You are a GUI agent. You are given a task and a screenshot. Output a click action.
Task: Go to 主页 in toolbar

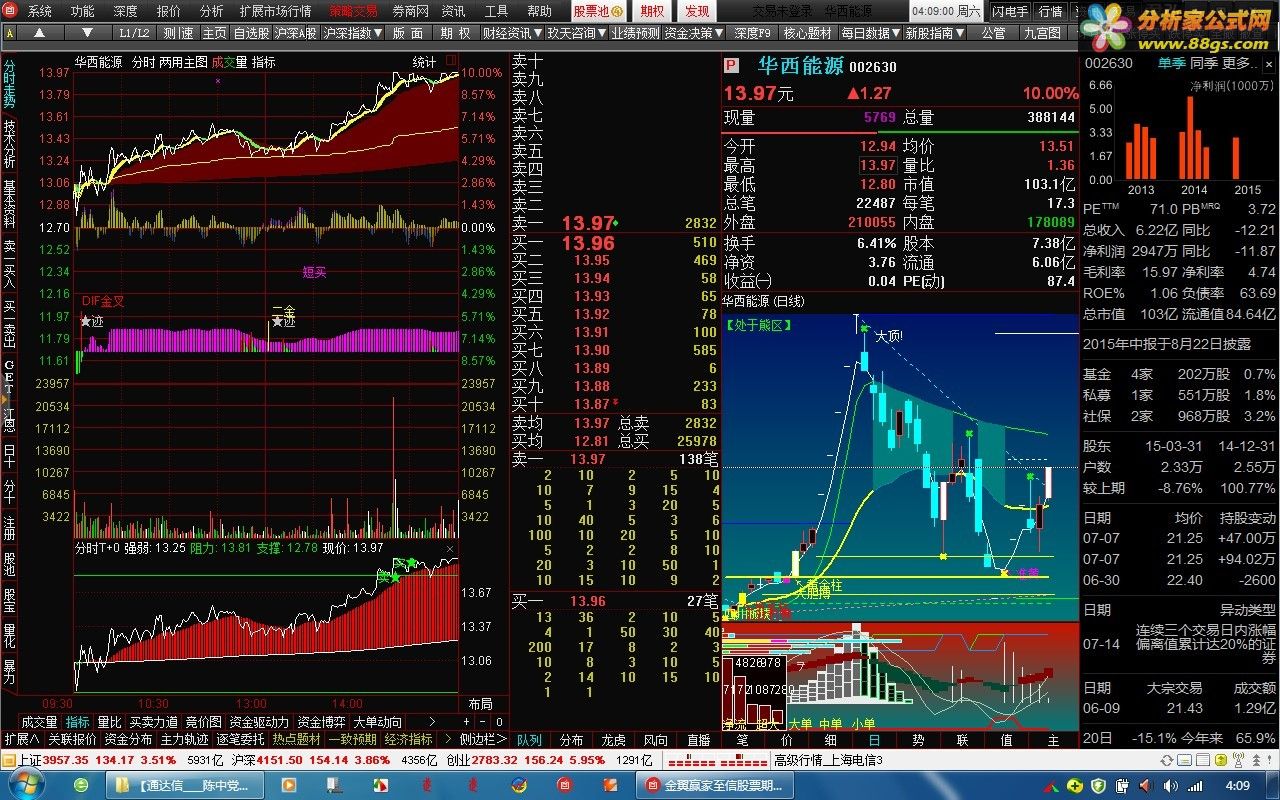click(214, 33)
